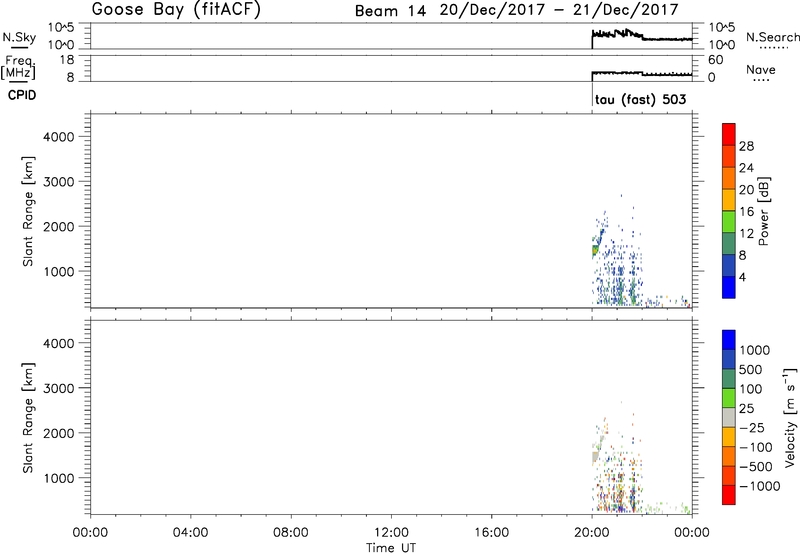Image resolution: width=800 pixels, height=554 pixels.
Task: Click the yellow-orange 16–20 dB Power swatch
Action: (729, 199)
